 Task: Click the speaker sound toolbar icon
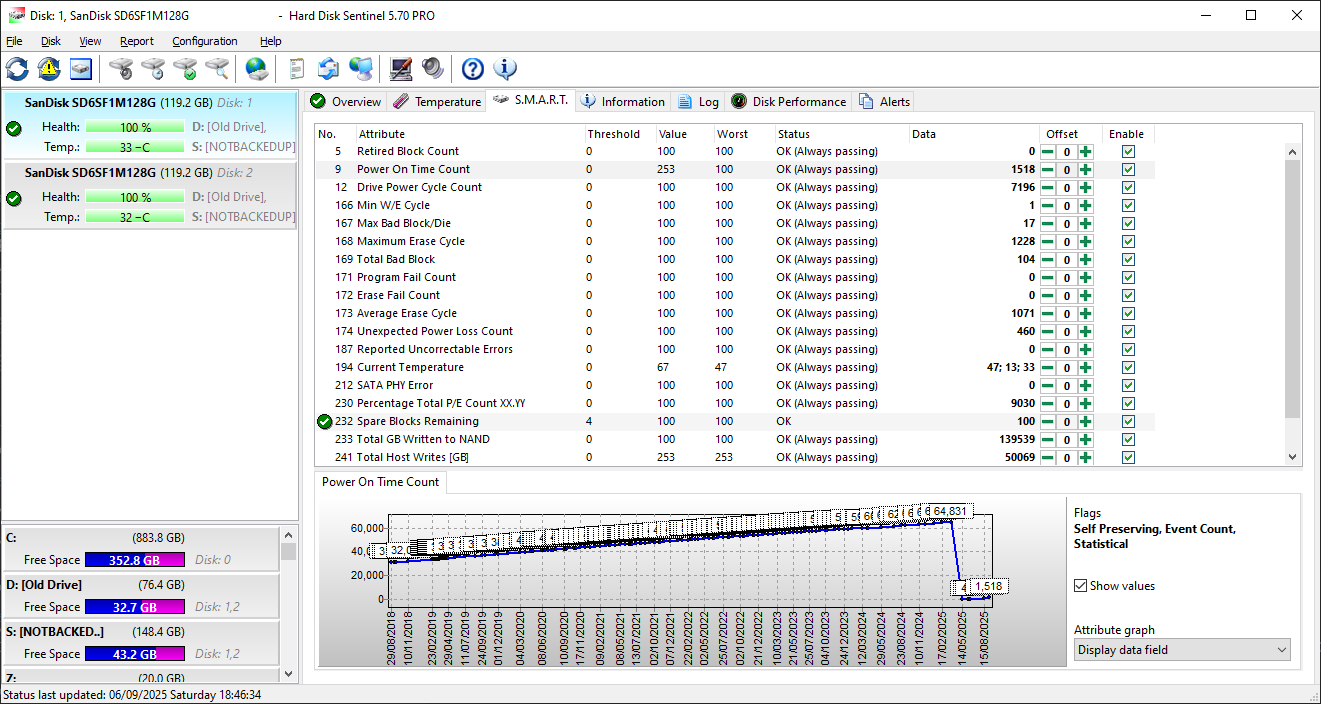pyautogui.click(x=433, y=69)
